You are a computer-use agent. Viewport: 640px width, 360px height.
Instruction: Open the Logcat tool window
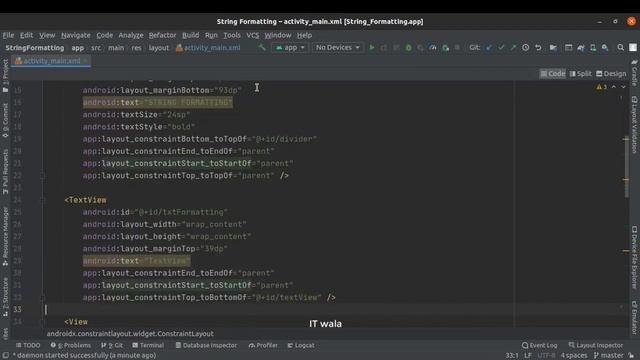(301, 345)
